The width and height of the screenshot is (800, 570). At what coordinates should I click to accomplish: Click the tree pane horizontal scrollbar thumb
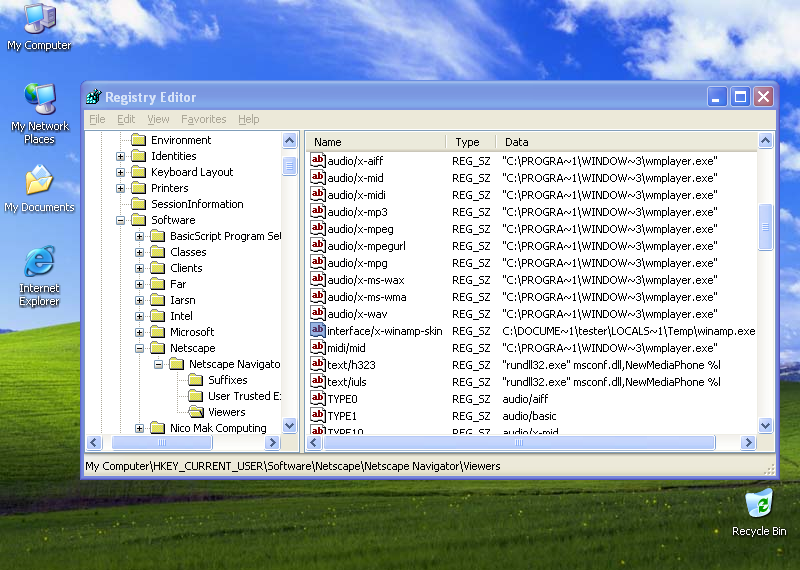(162, 442)
